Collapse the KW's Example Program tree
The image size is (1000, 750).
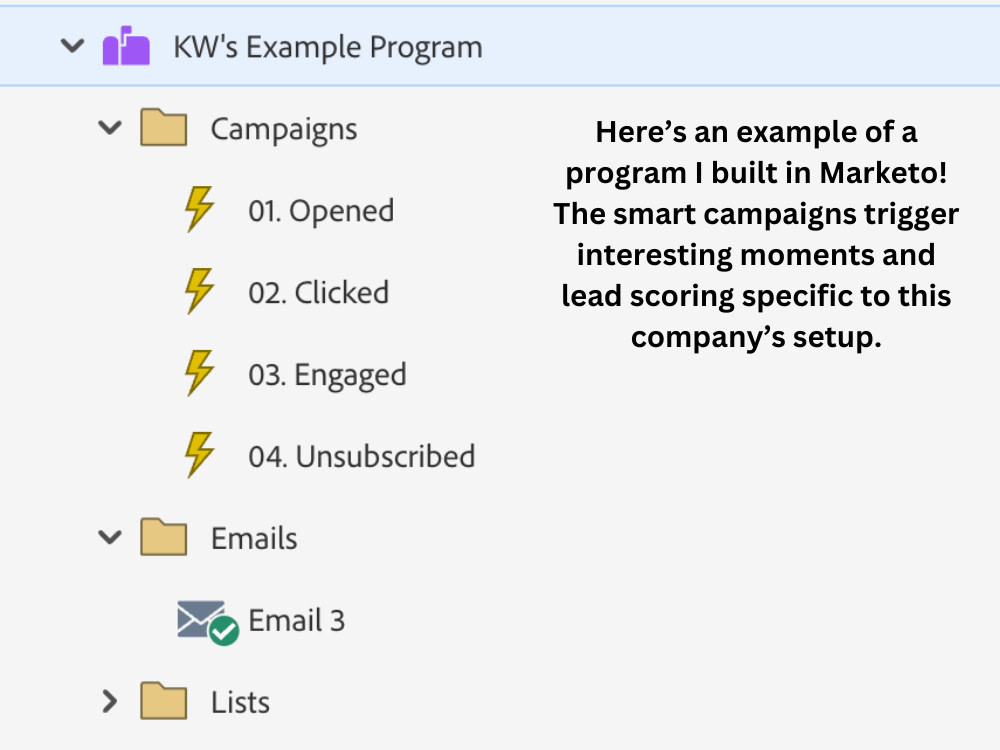[72, 46]
